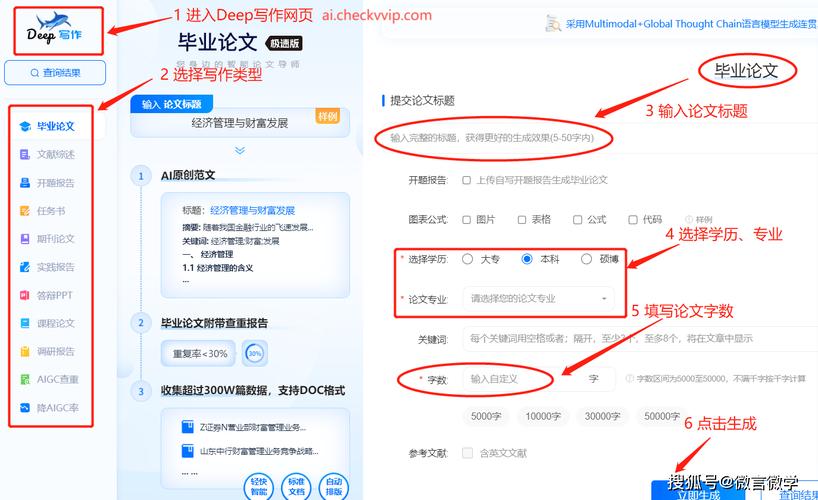Enable the 公式 checkbox
The height and width of the screenshot is (500, 818).
(578, 220)
